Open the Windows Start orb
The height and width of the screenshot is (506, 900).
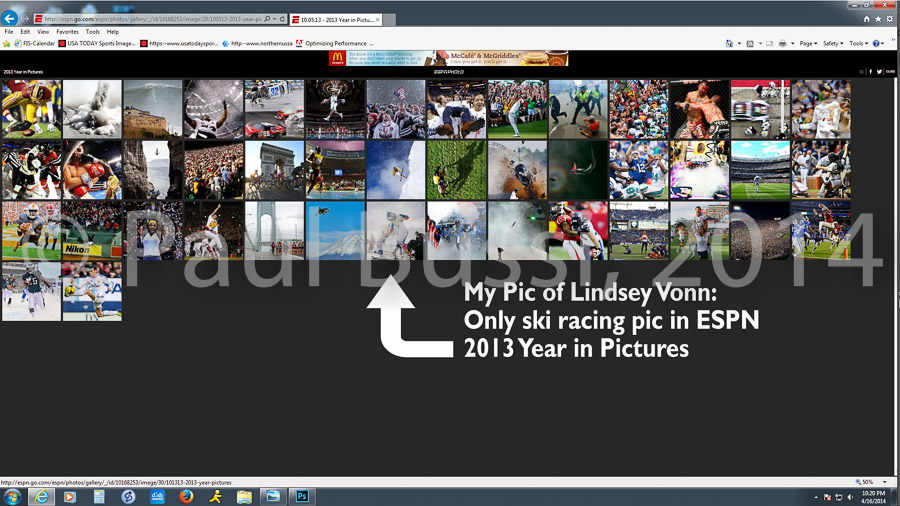pos(12,496)
